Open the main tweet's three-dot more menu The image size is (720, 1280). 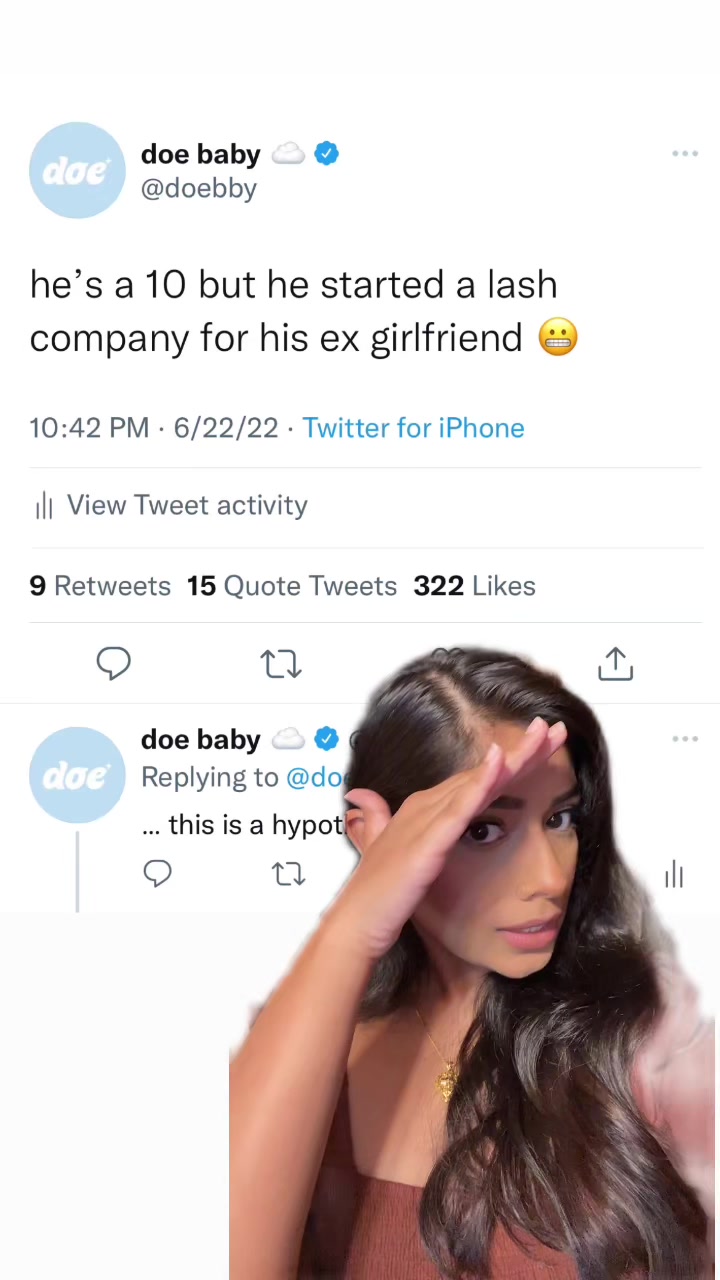685,154
